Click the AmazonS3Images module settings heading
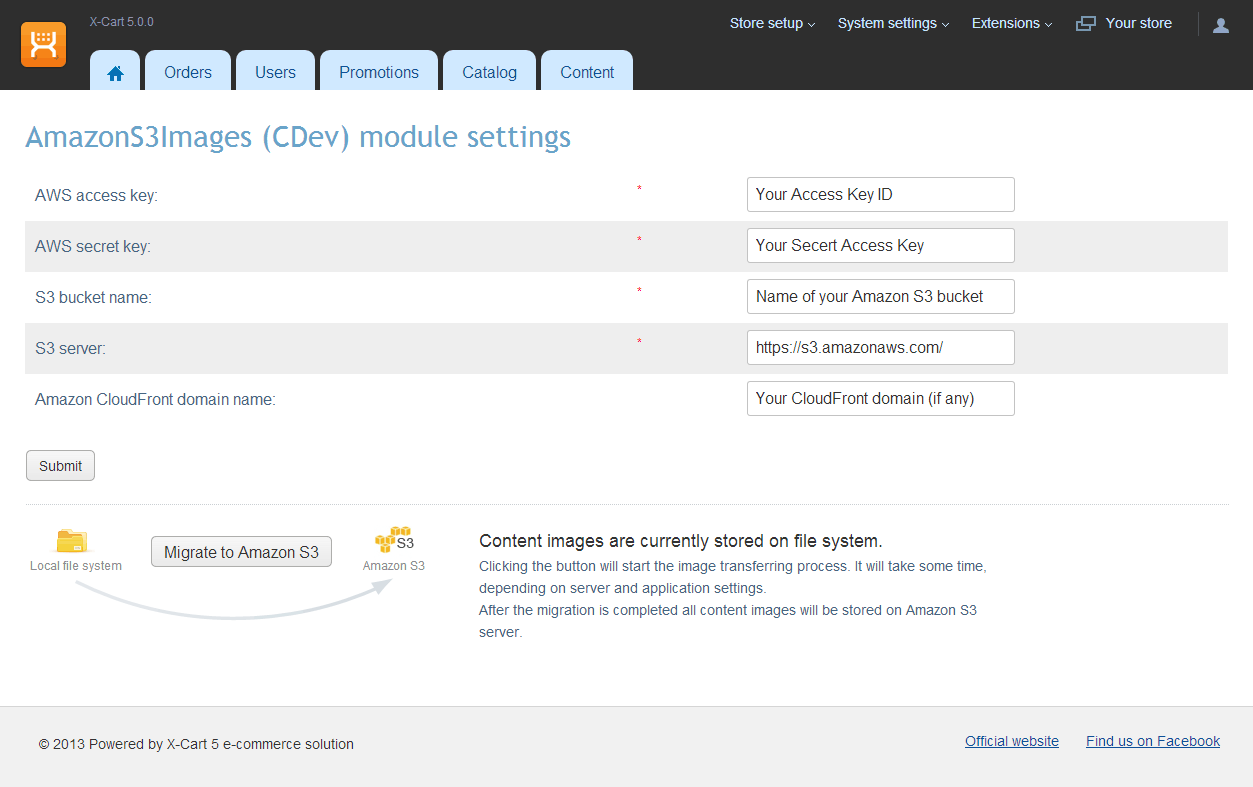 (x=298, y=137)
